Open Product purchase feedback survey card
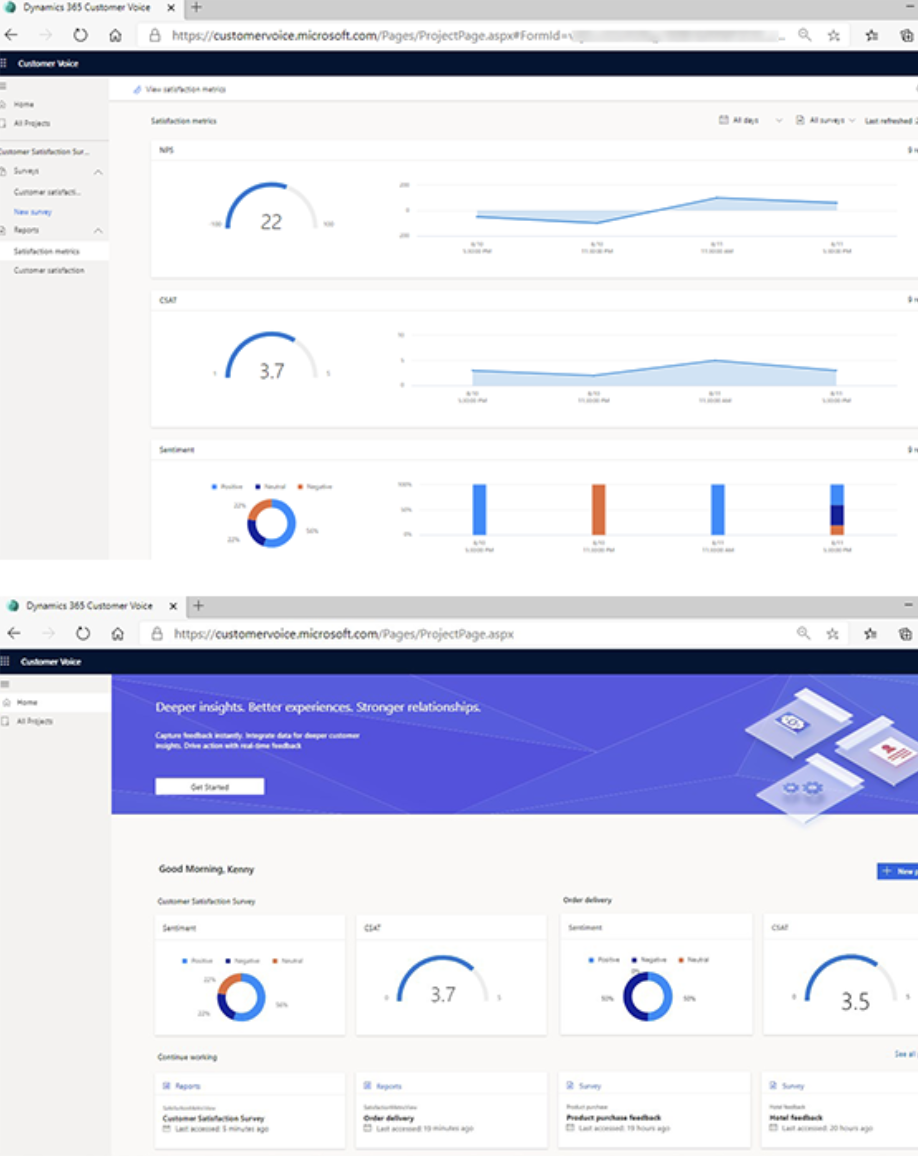The height and width of the screenshot is (1156, 918). [654, 1110]
